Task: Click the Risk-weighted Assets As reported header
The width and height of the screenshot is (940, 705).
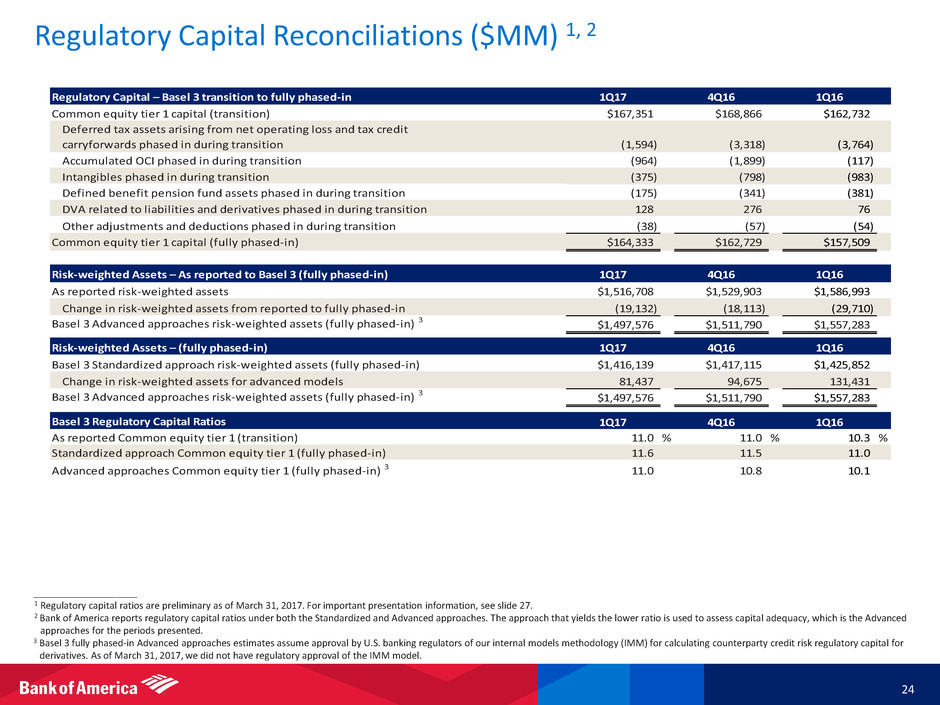Action: [x=219, y=274]
